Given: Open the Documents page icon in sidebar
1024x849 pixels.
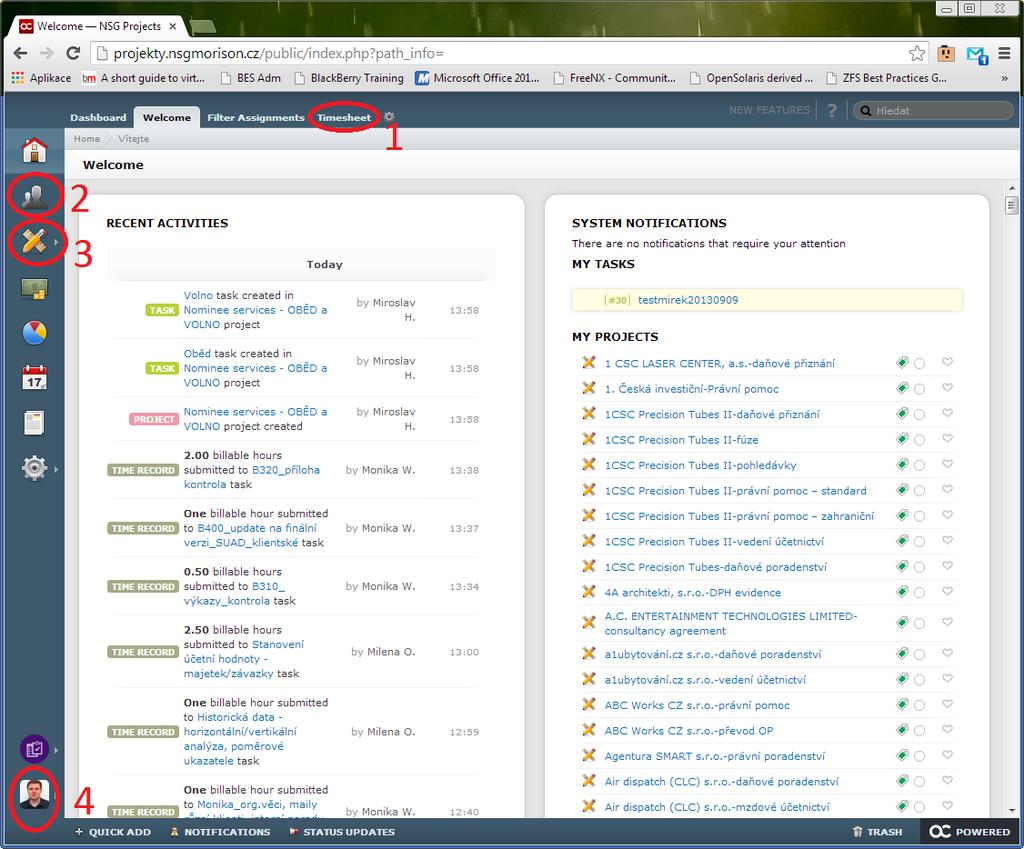Looking at the screenshot, I should [34, 423].
